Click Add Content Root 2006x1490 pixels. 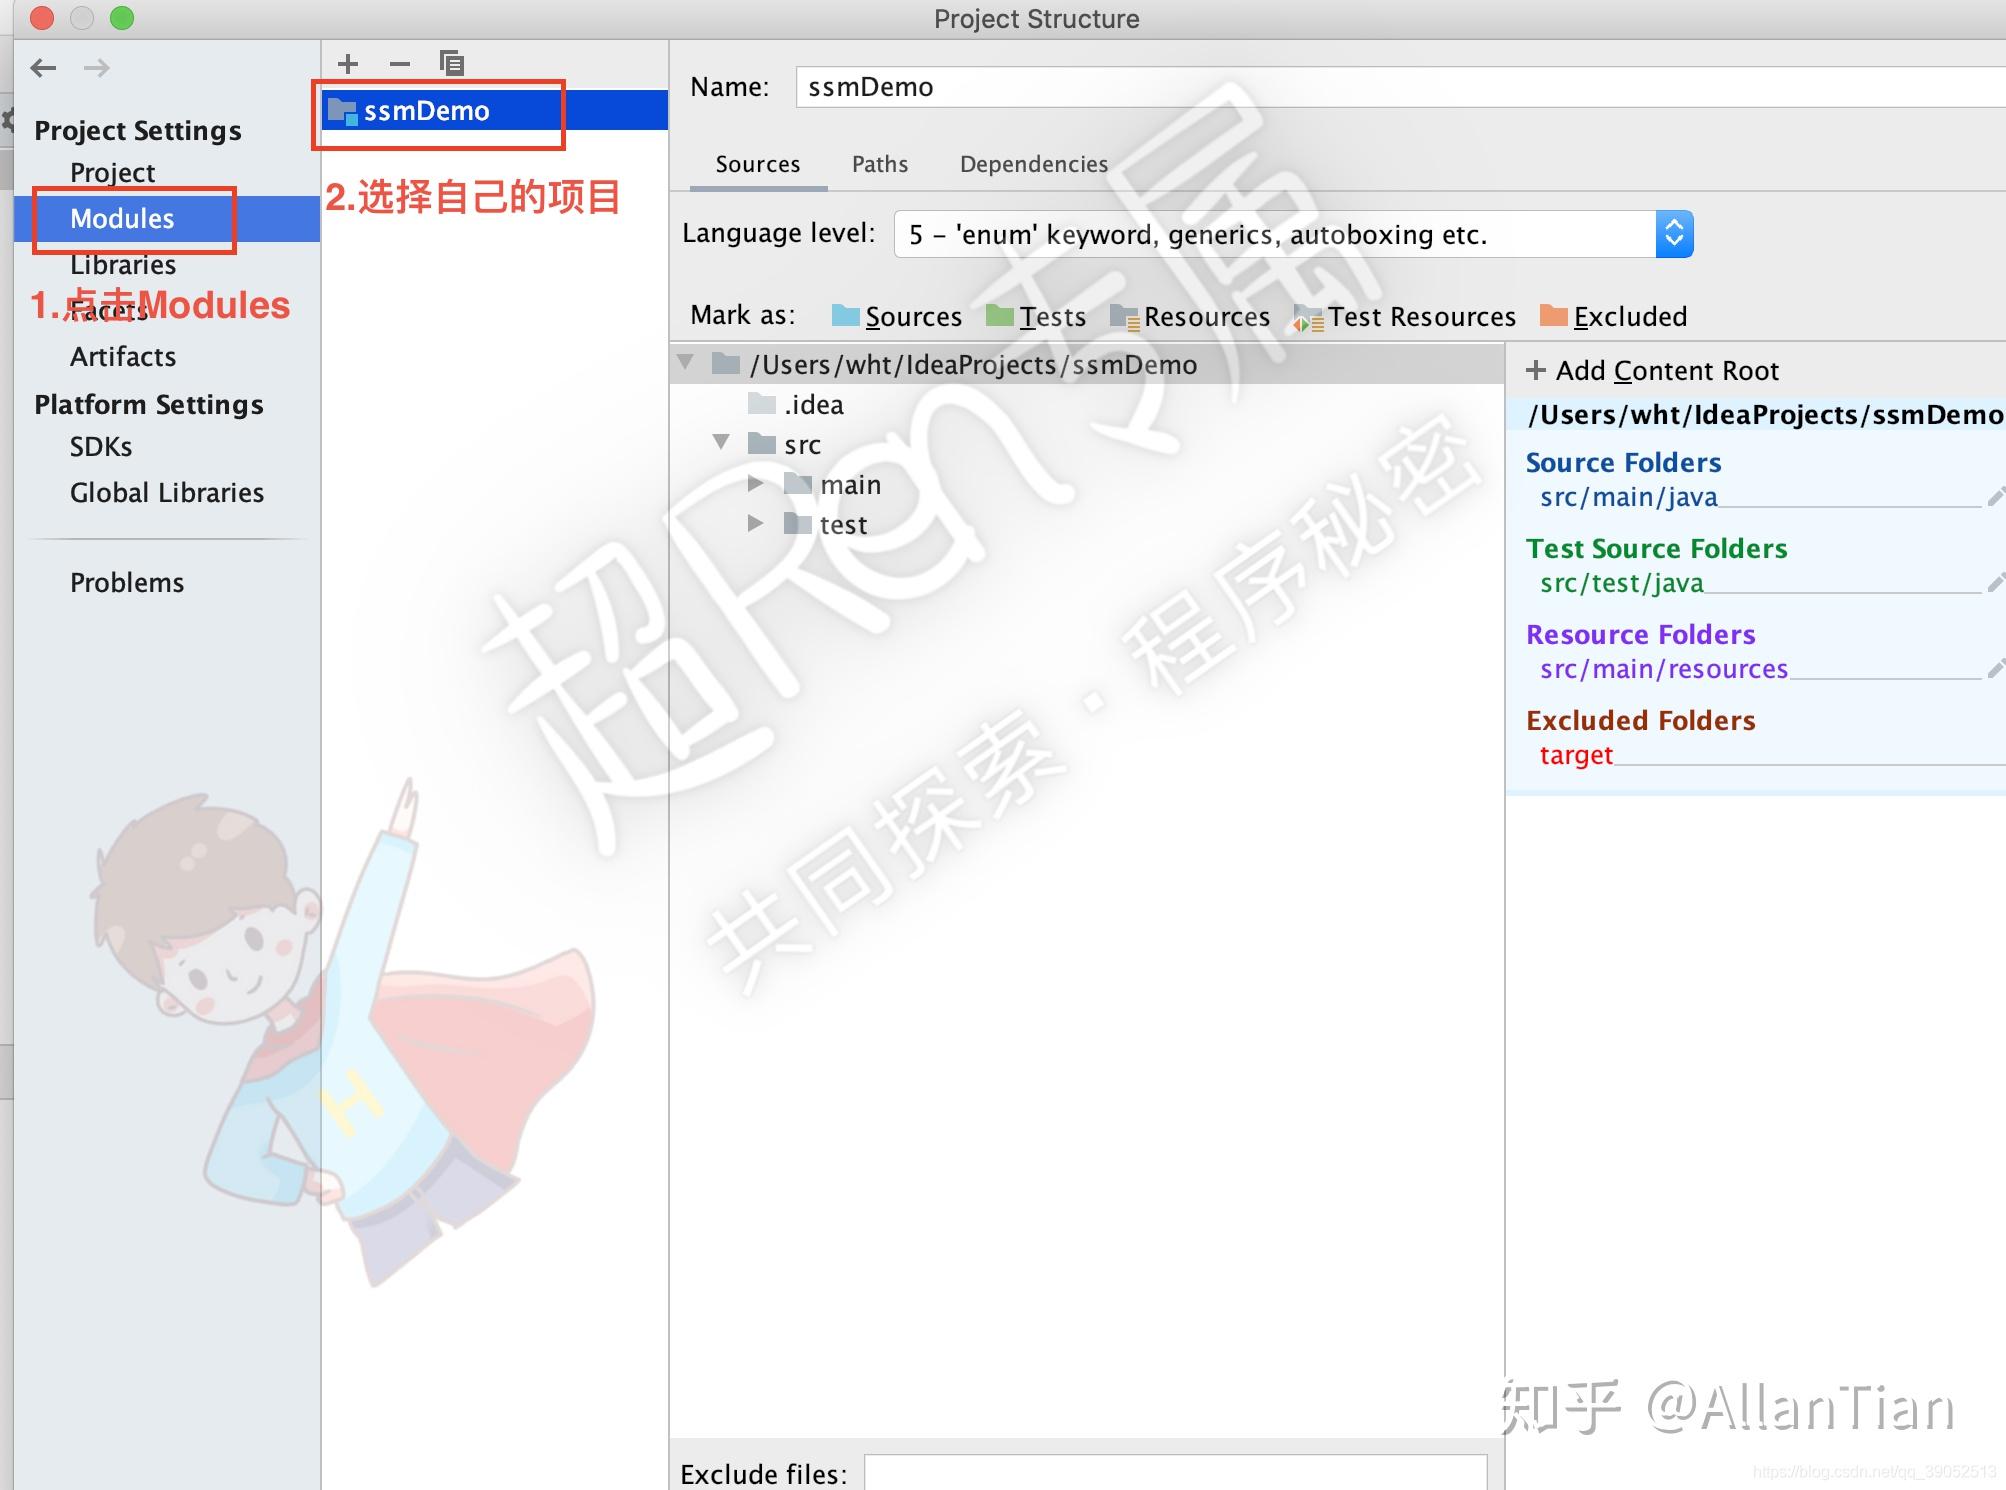pos(1652,371)
